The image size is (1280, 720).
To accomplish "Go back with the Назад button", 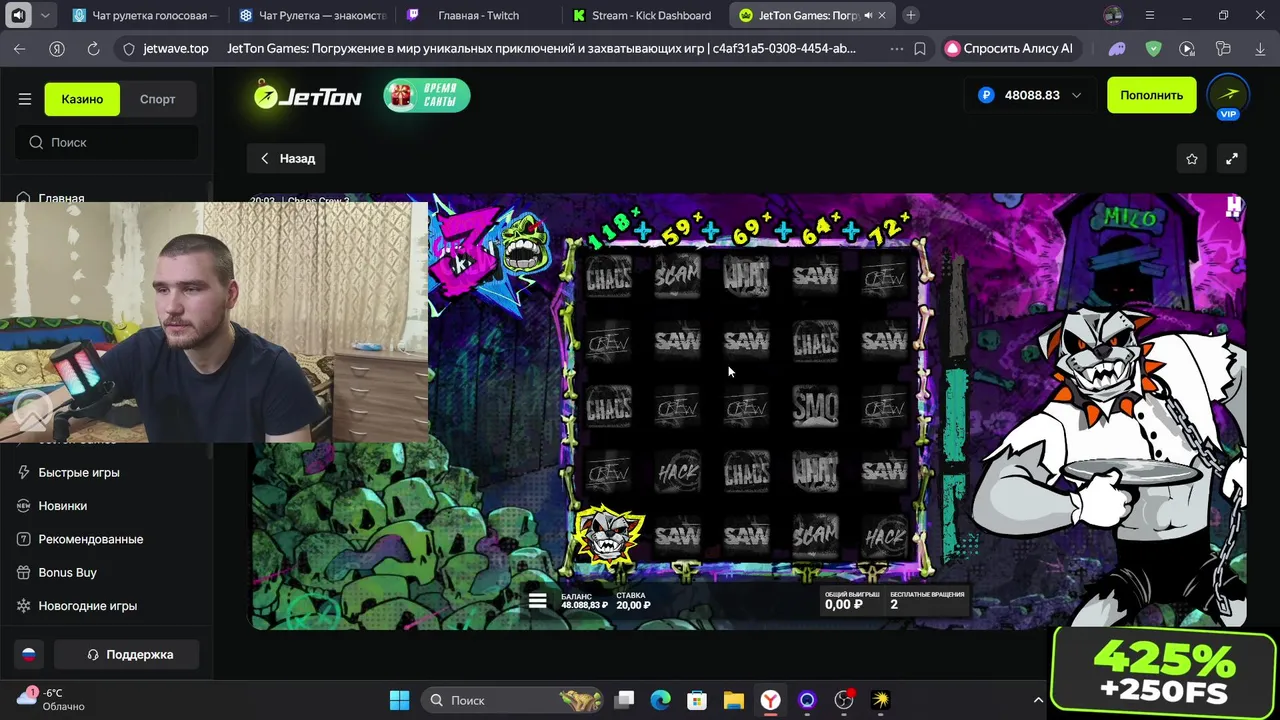I will (288, 158).
